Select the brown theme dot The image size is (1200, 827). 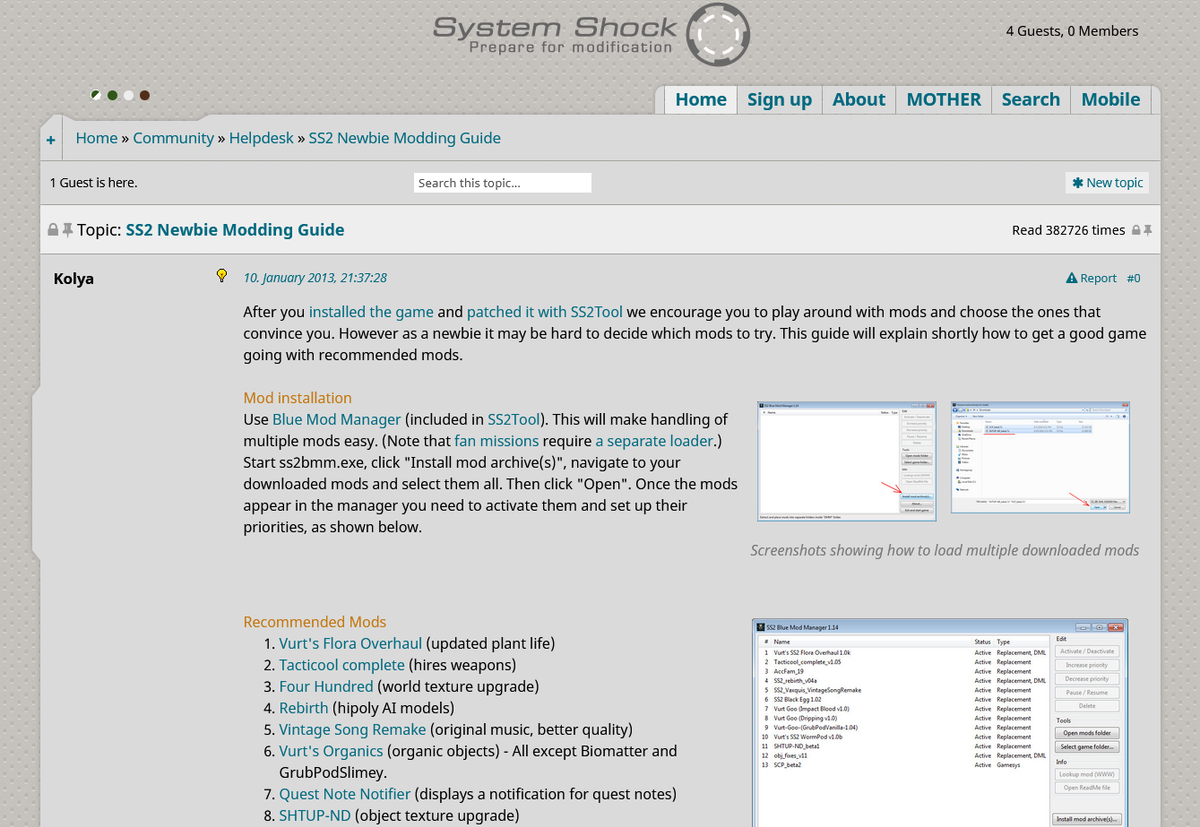(145, 96)
